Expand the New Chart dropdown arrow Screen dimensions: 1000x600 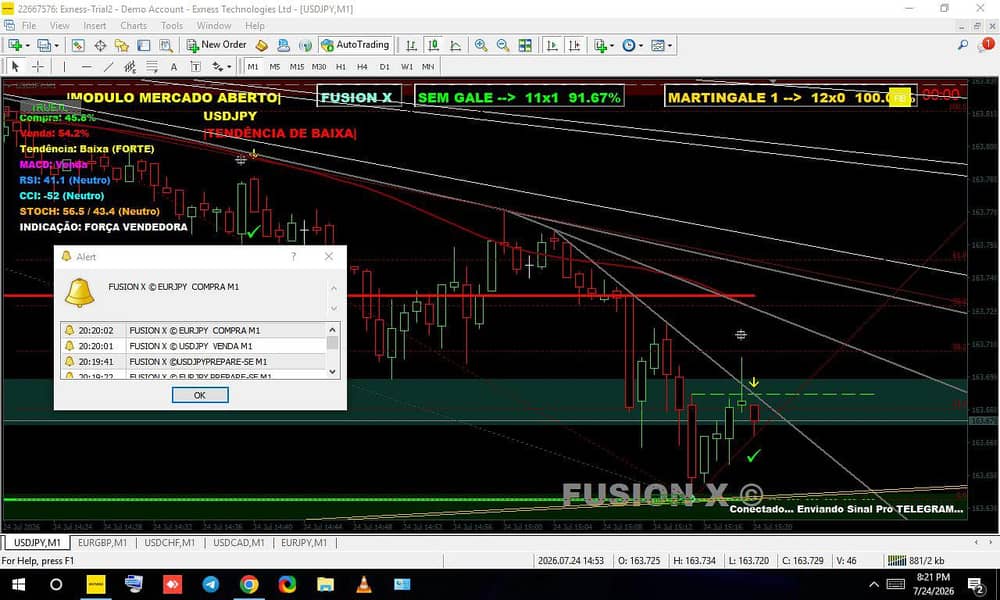point(27,46)
